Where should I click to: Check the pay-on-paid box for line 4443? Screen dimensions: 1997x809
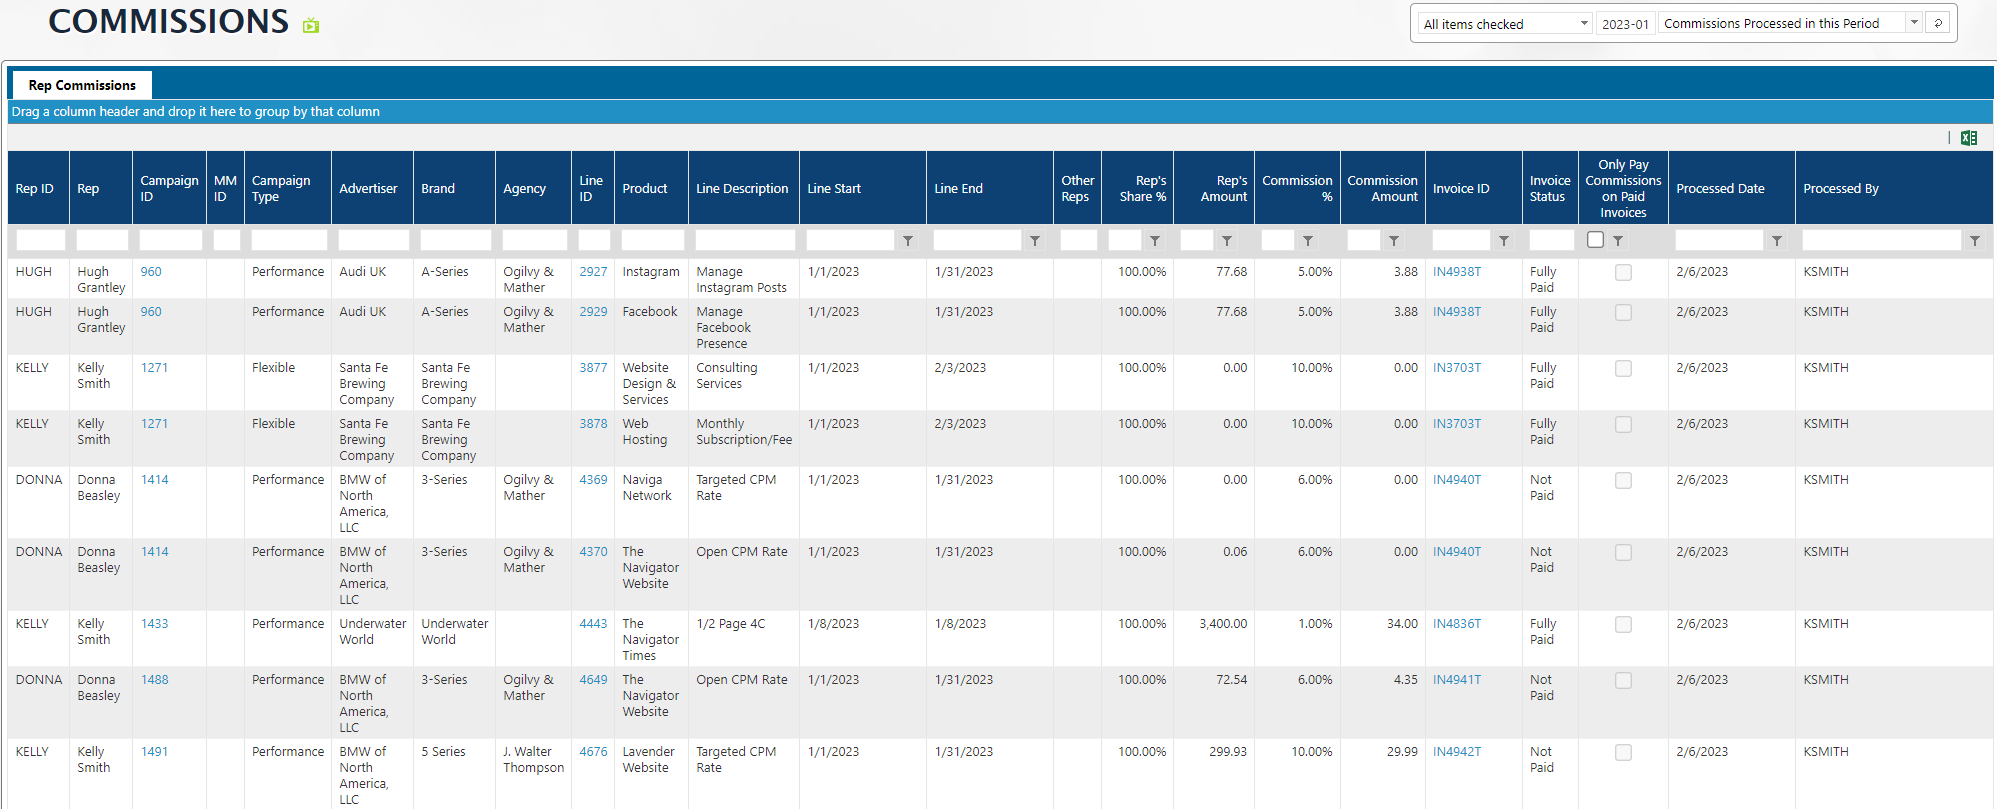1623,625
